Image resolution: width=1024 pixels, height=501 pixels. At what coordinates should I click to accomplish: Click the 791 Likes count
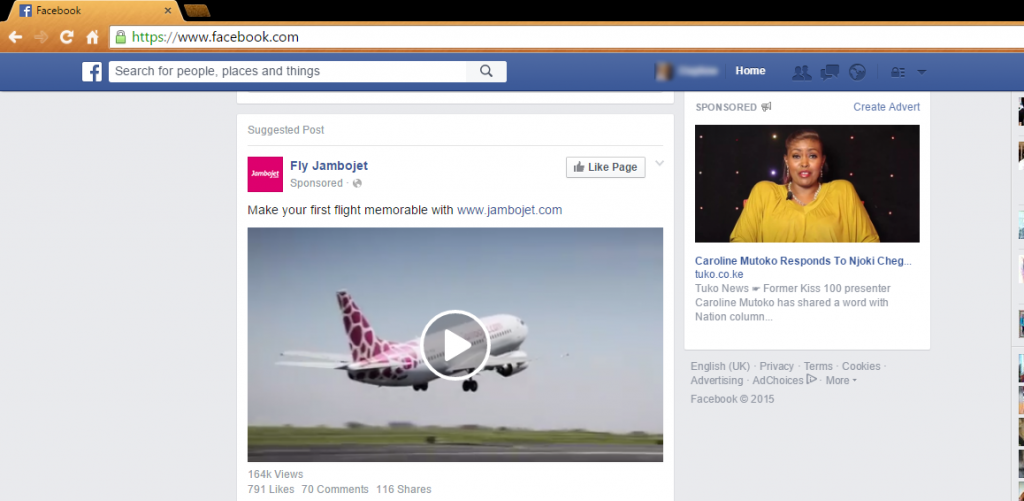(x=271, y=489)
